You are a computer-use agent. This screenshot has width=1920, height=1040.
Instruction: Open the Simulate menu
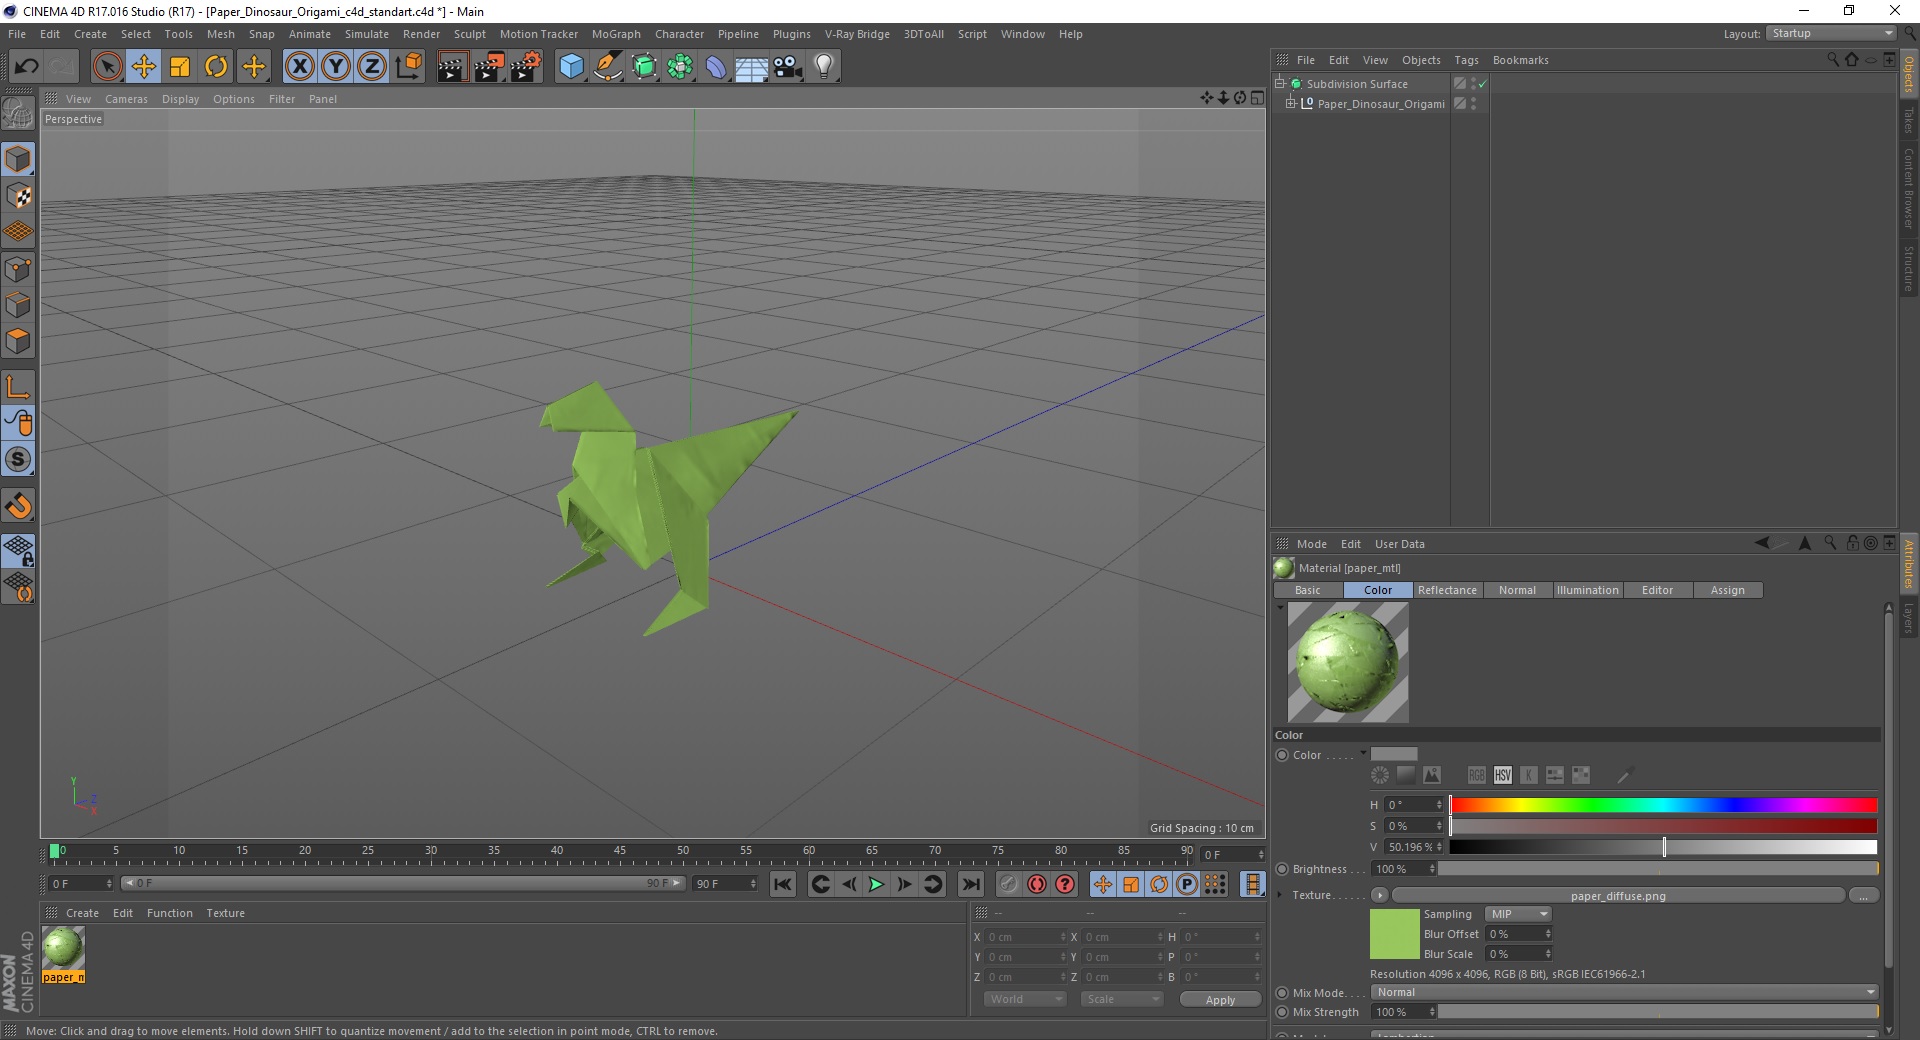click(367, 34)
